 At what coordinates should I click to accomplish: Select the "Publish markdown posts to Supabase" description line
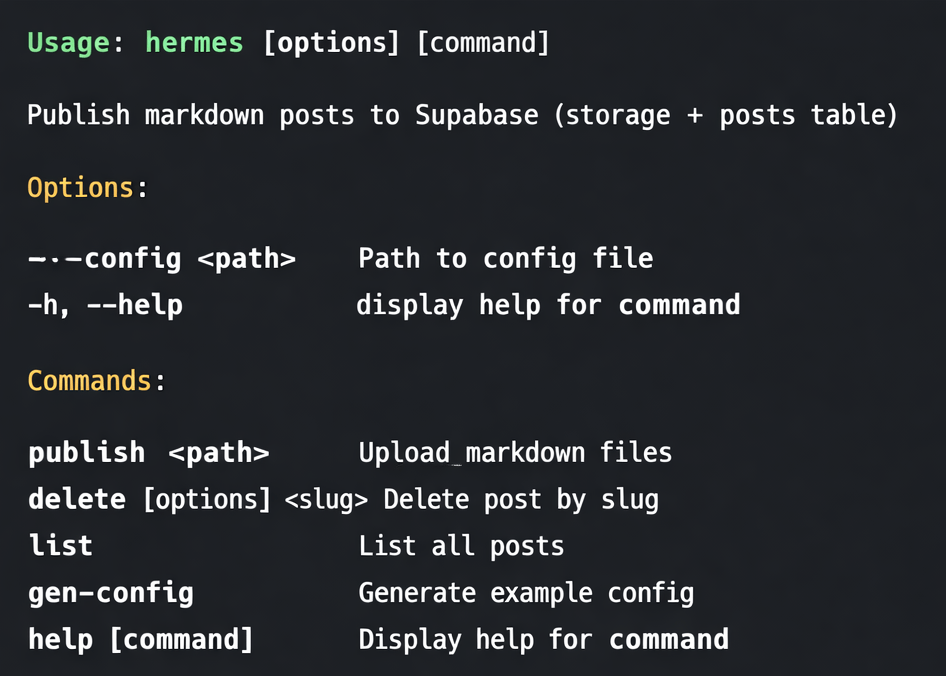point(462,115)
